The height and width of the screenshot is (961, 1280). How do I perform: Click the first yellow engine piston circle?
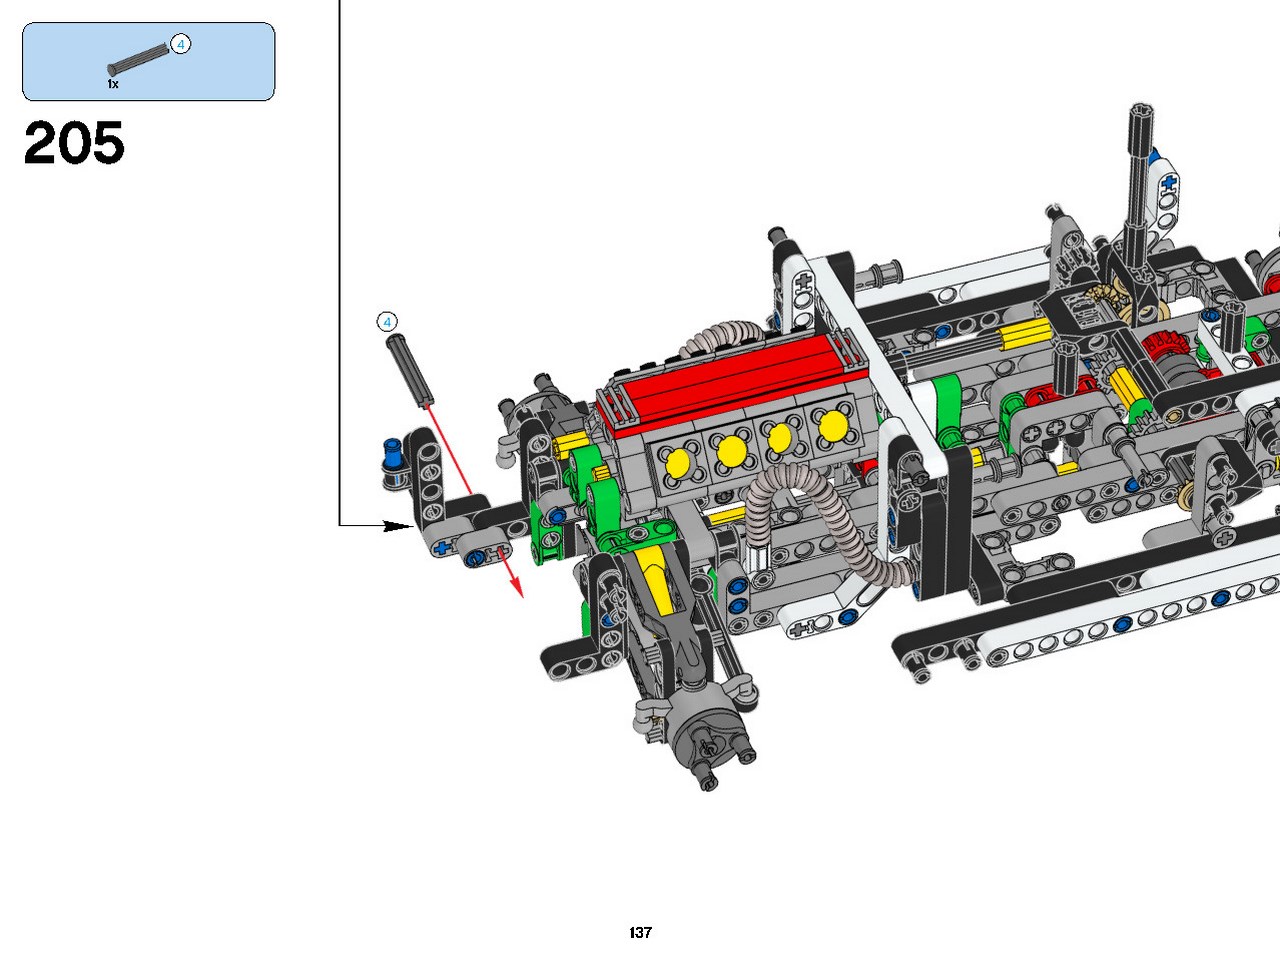[678, 462]
